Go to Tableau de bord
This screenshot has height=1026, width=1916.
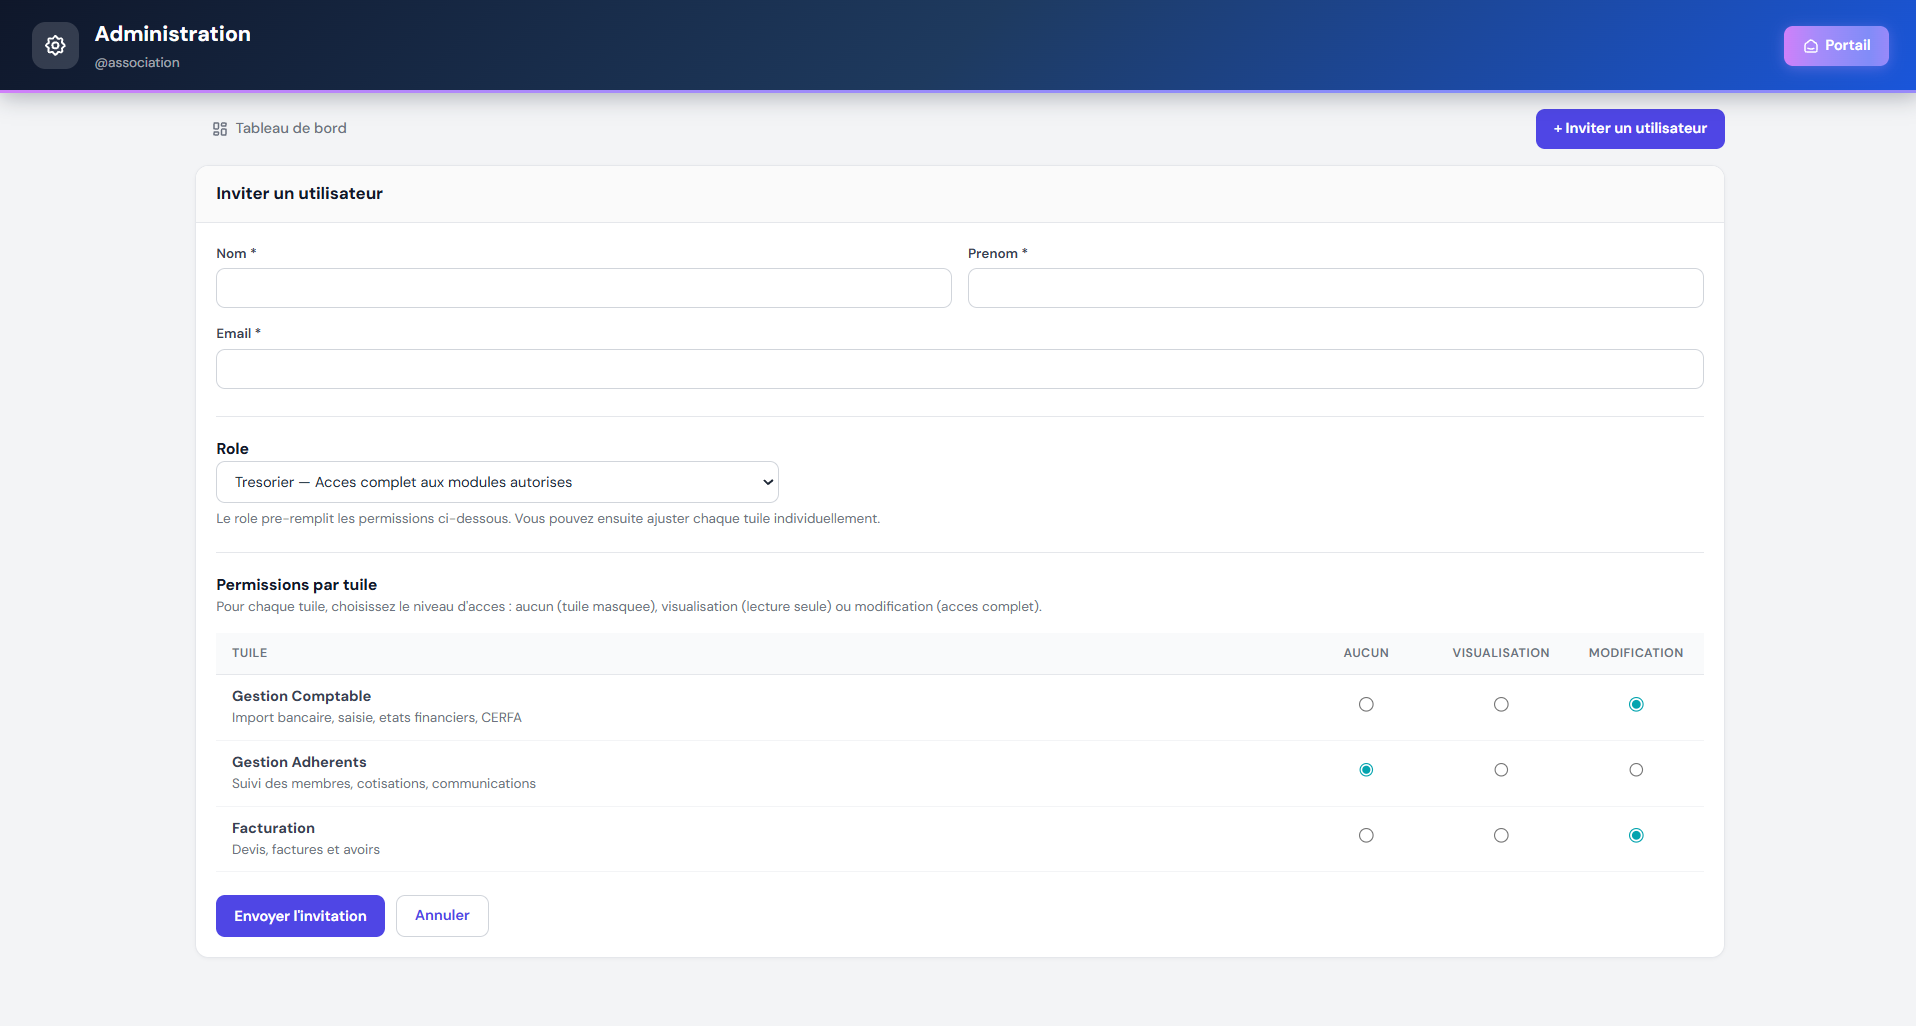click(290, 129)
